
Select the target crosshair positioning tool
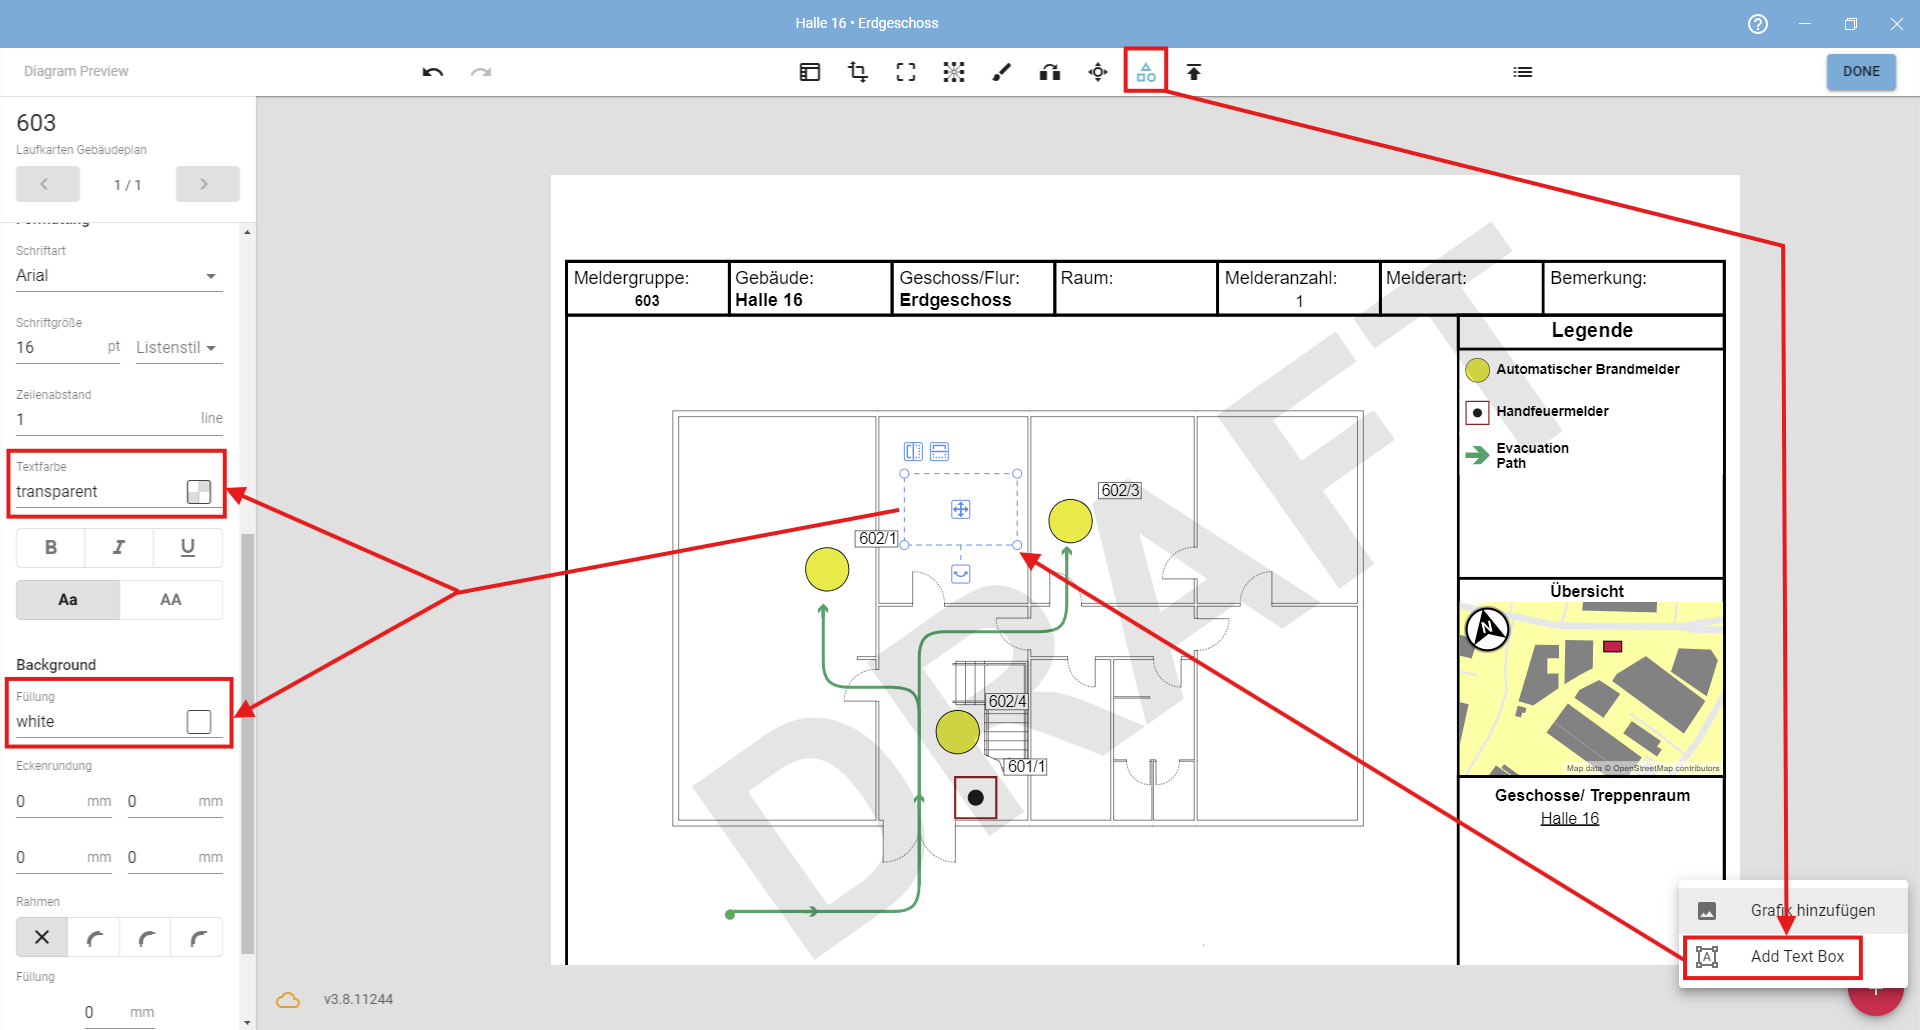[x=1098, y=72]
